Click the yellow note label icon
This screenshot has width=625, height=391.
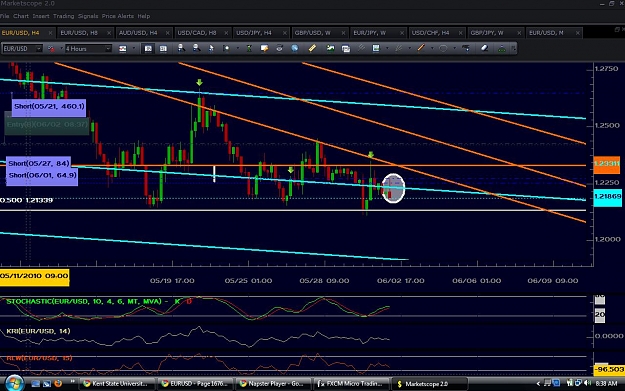point(264,49)
